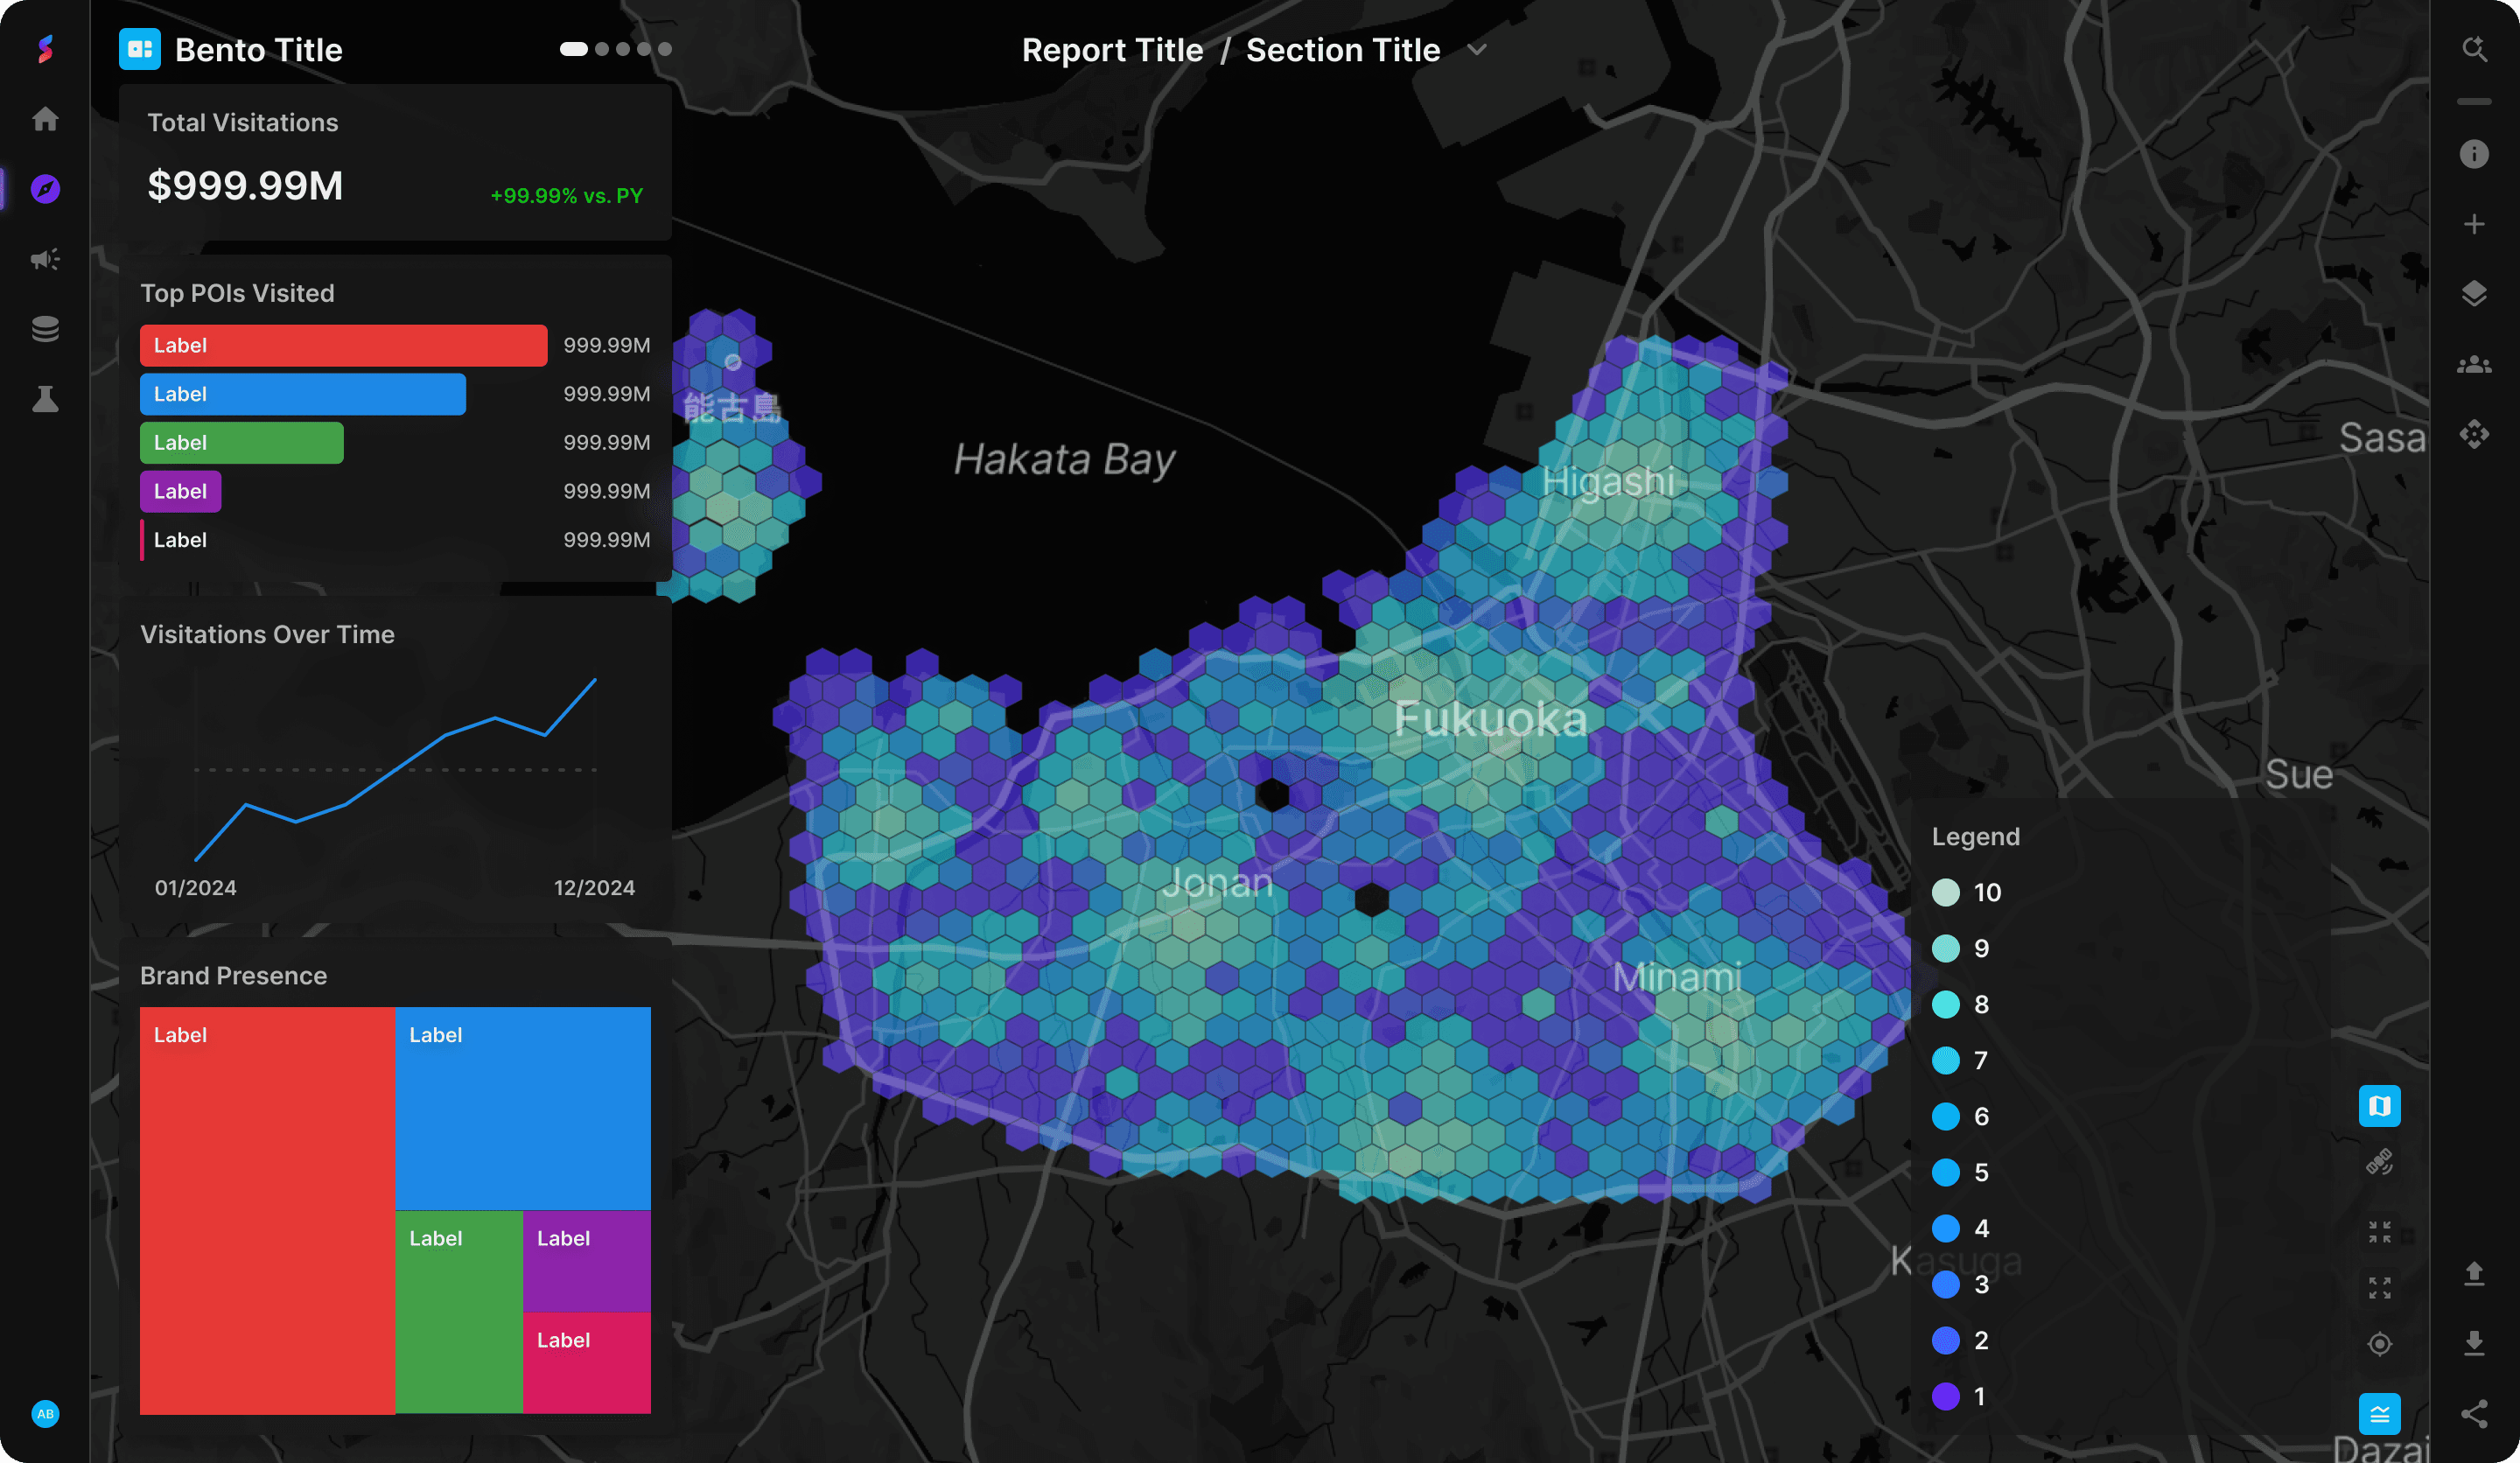Image resolution: width=2520 pixels, height=1463 pixels.
Task: Click the share icon
Action: coord(2474,1413)
